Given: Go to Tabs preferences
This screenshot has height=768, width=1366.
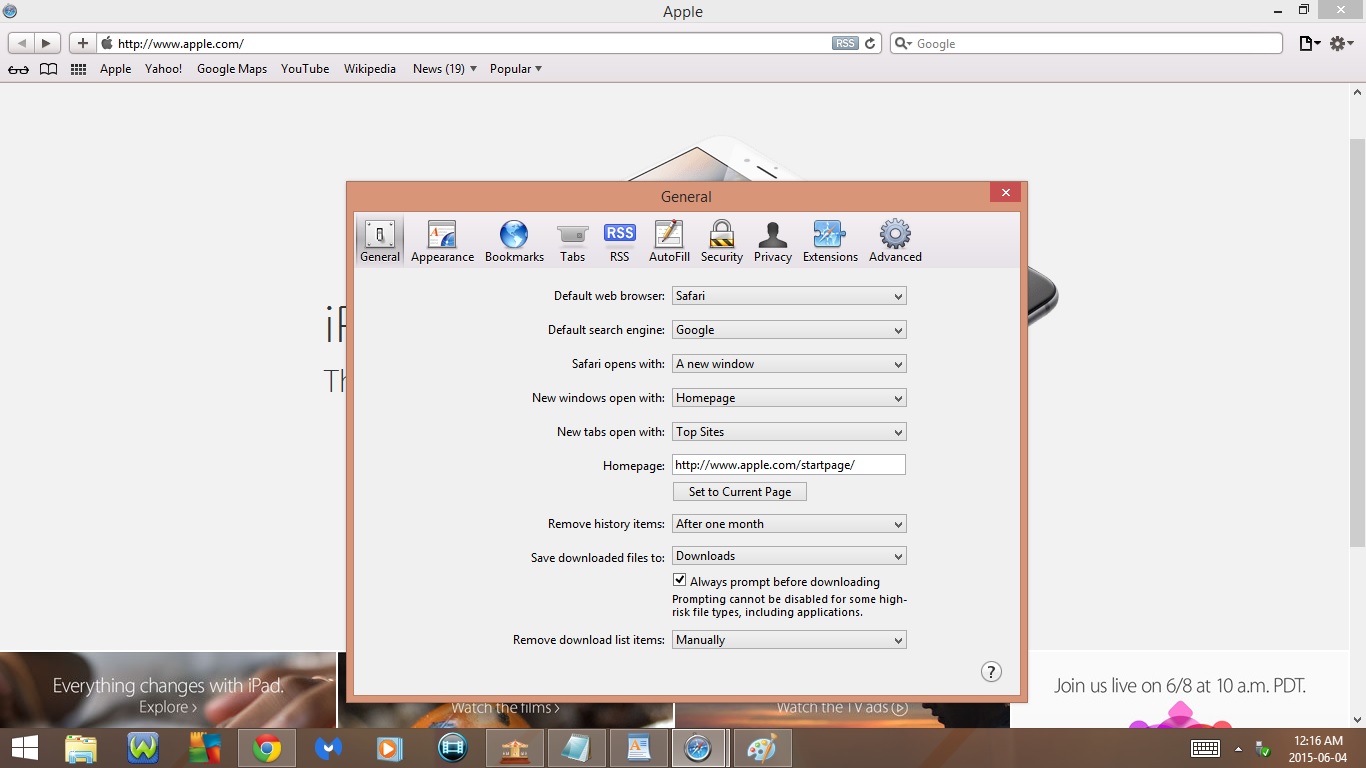Looking at the screenshot, I should coord(572,242).
